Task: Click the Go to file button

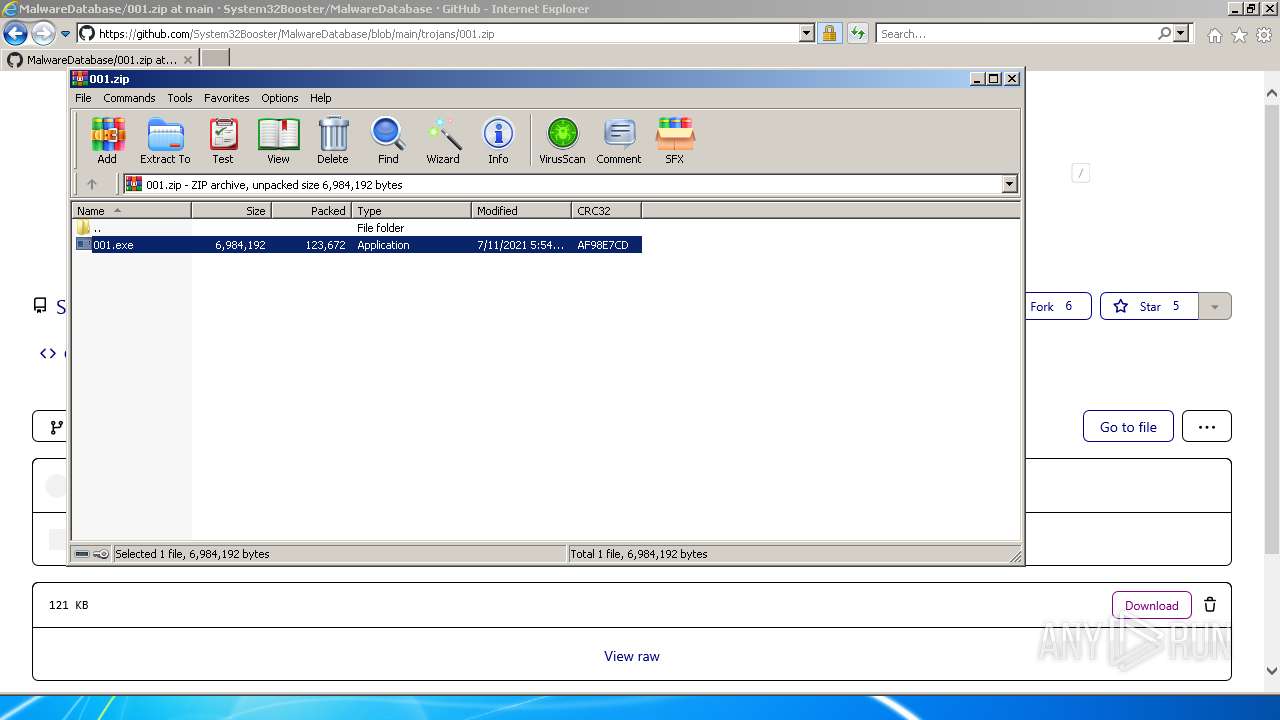Action: pos(1128,426)
